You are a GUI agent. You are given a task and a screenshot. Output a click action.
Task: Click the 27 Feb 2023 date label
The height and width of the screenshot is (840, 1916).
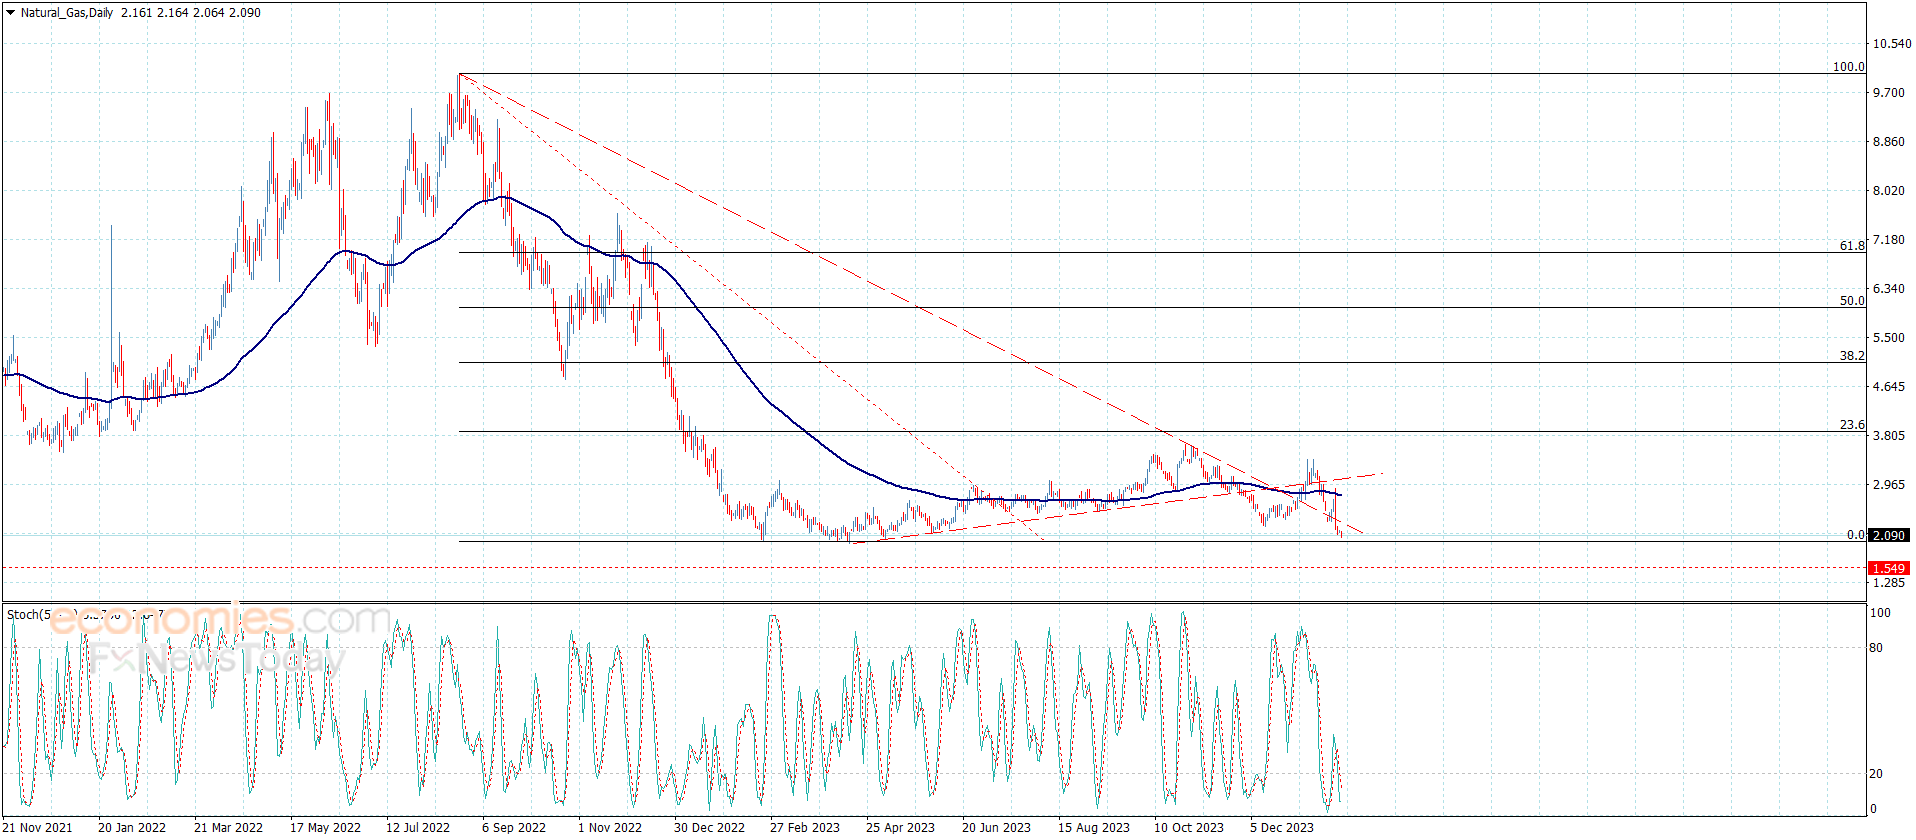coord(805,827)
